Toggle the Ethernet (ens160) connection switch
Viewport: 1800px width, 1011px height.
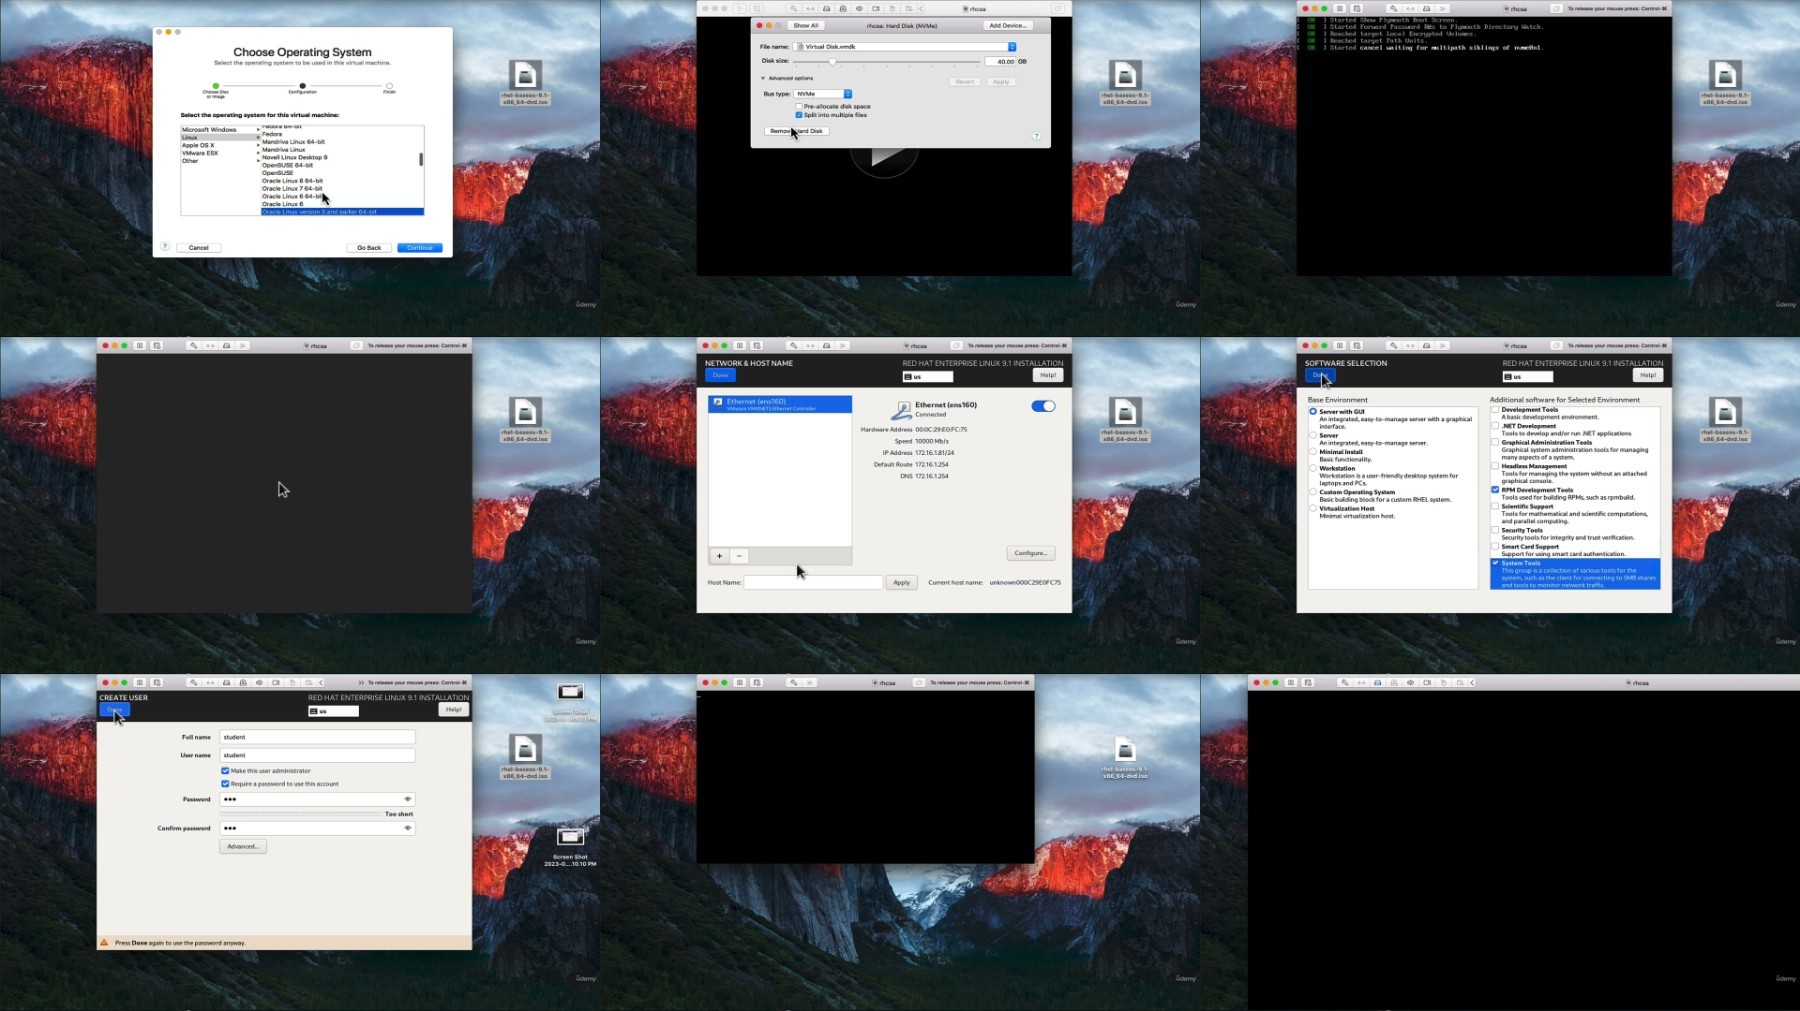[x=1043, y=406]
